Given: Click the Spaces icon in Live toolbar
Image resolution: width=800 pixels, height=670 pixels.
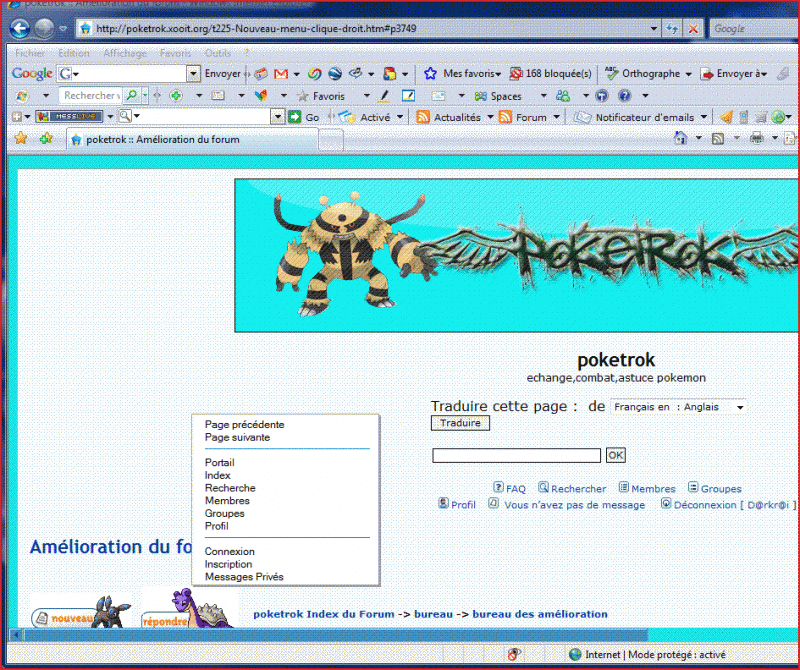Looking at the screenshot, I should point(480,96).
